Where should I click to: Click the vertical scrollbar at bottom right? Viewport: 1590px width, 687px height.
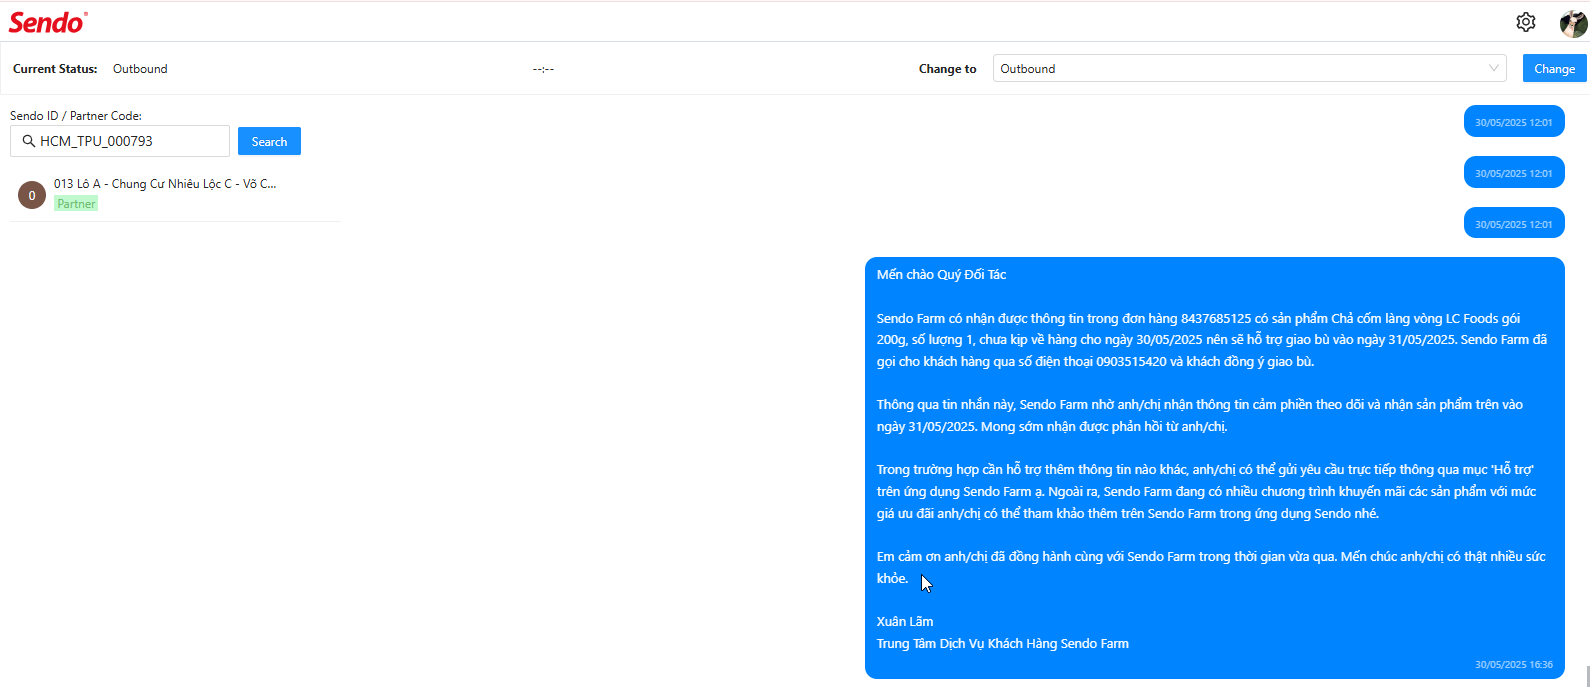coord(1586,675)
